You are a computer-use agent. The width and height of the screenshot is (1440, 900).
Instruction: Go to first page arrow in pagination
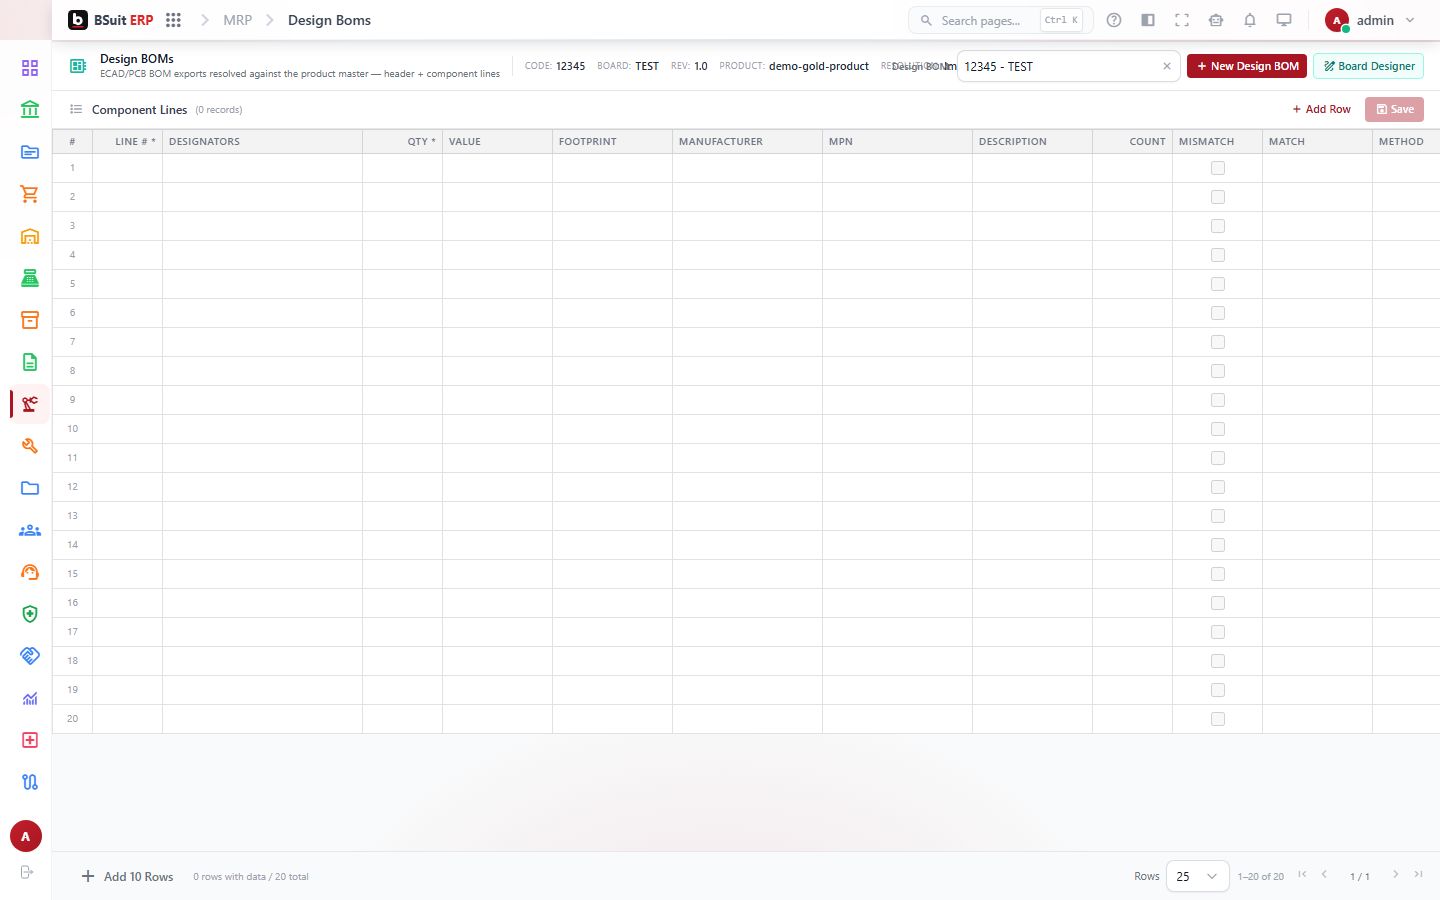click(1302, 875)
